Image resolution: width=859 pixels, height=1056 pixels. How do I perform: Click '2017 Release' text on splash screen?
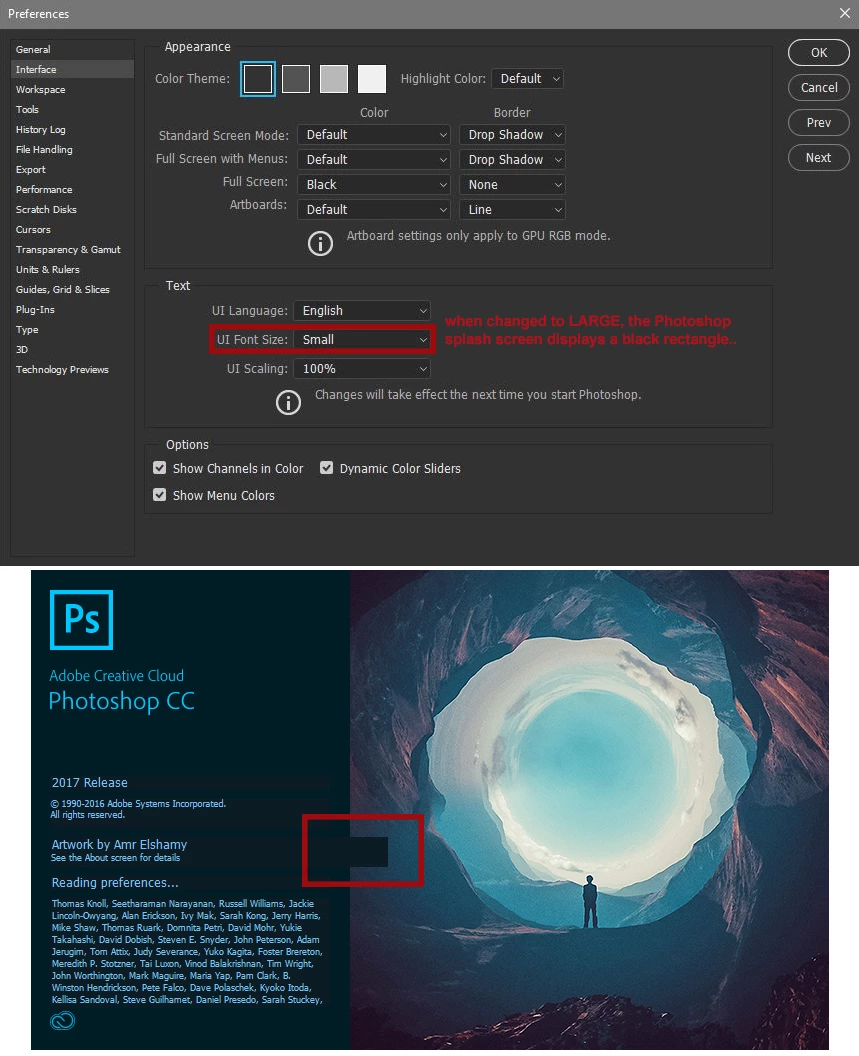pos(90,783)
